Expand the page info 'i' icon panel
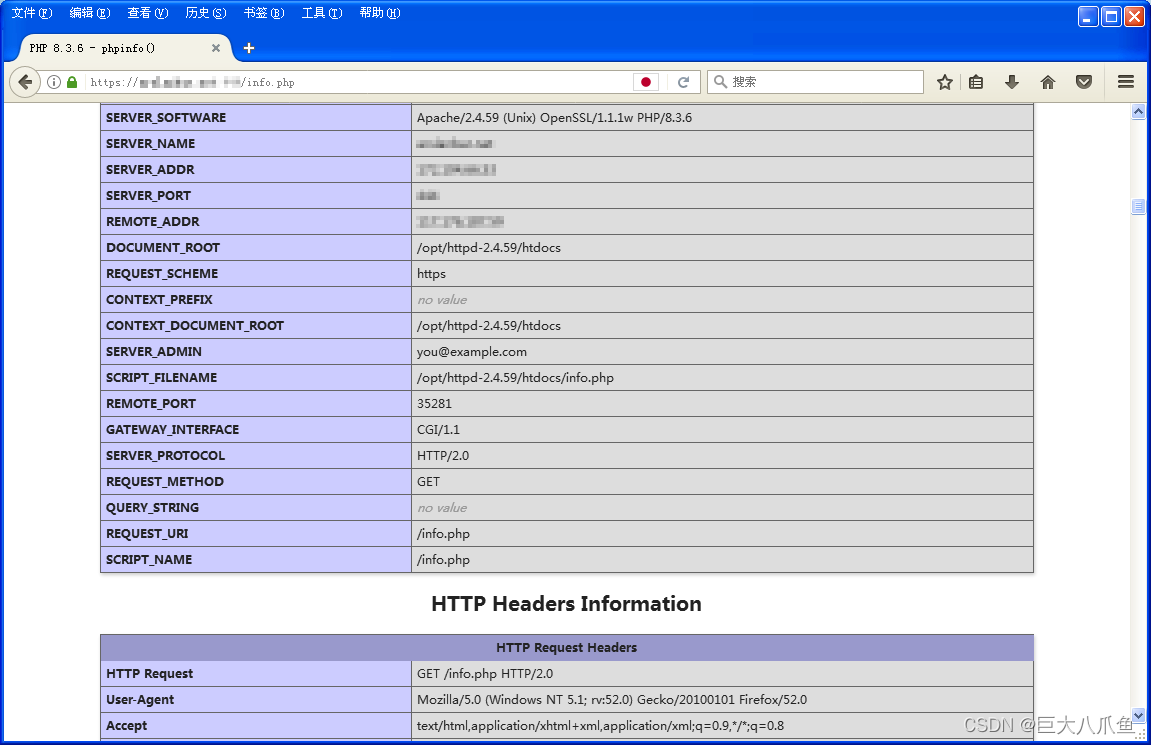This screenshot has width=1151, height=745. [53, 83]
